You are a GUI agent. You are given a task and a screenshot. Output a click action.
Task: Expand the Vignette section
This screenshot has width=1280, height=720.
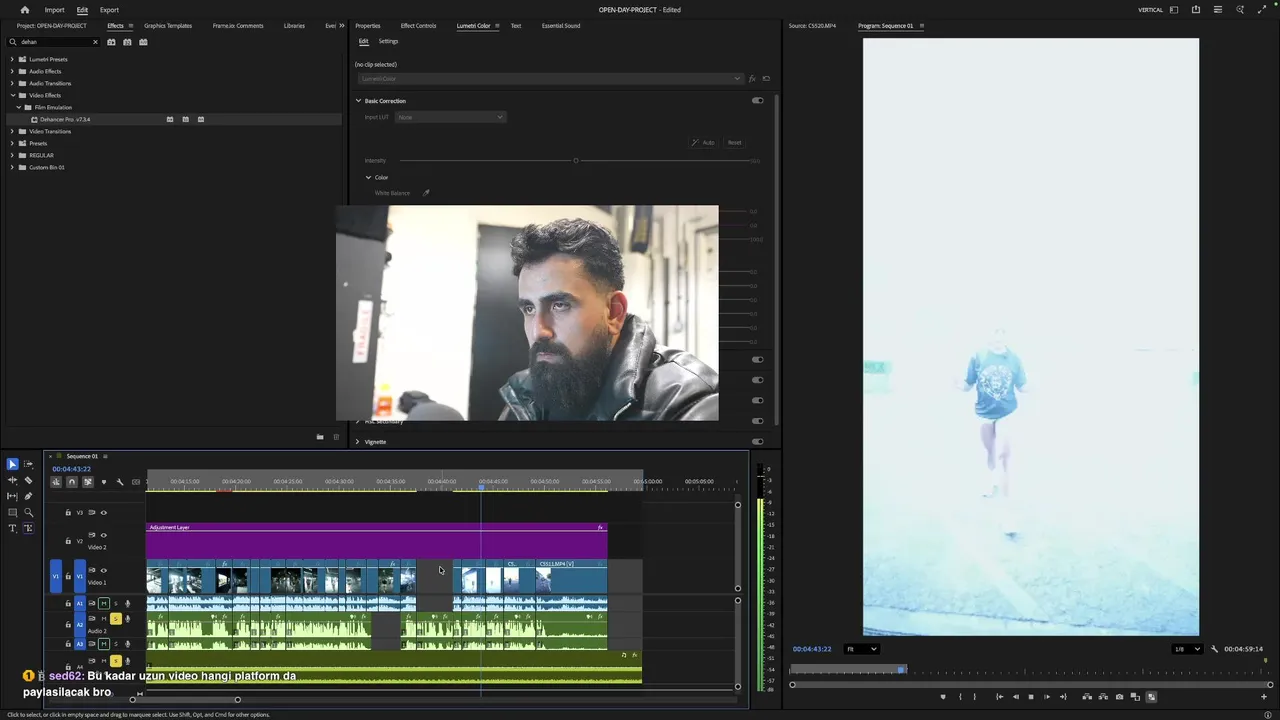pos(358,441)
